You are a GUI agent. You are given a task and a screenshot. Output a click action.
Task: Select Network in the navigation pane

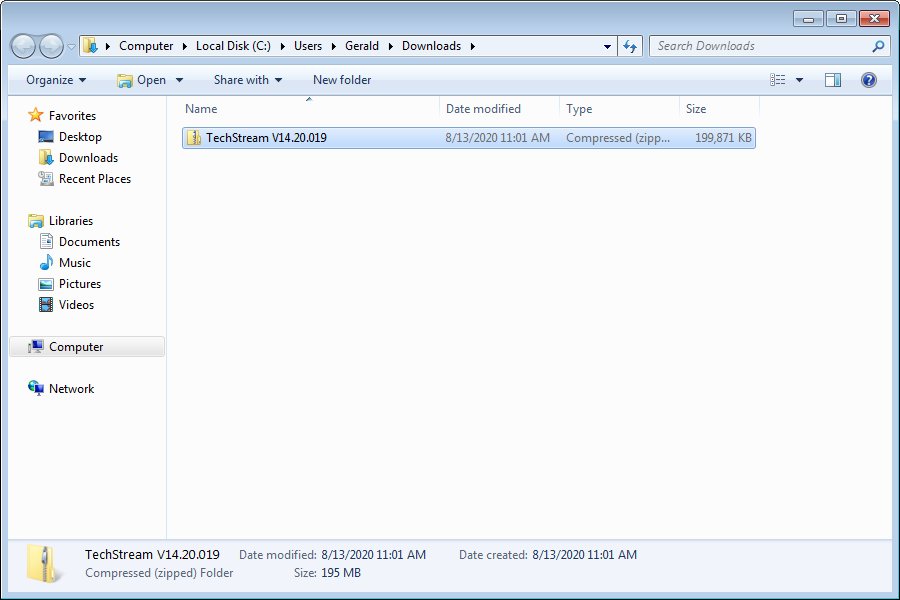click(71, 389)
